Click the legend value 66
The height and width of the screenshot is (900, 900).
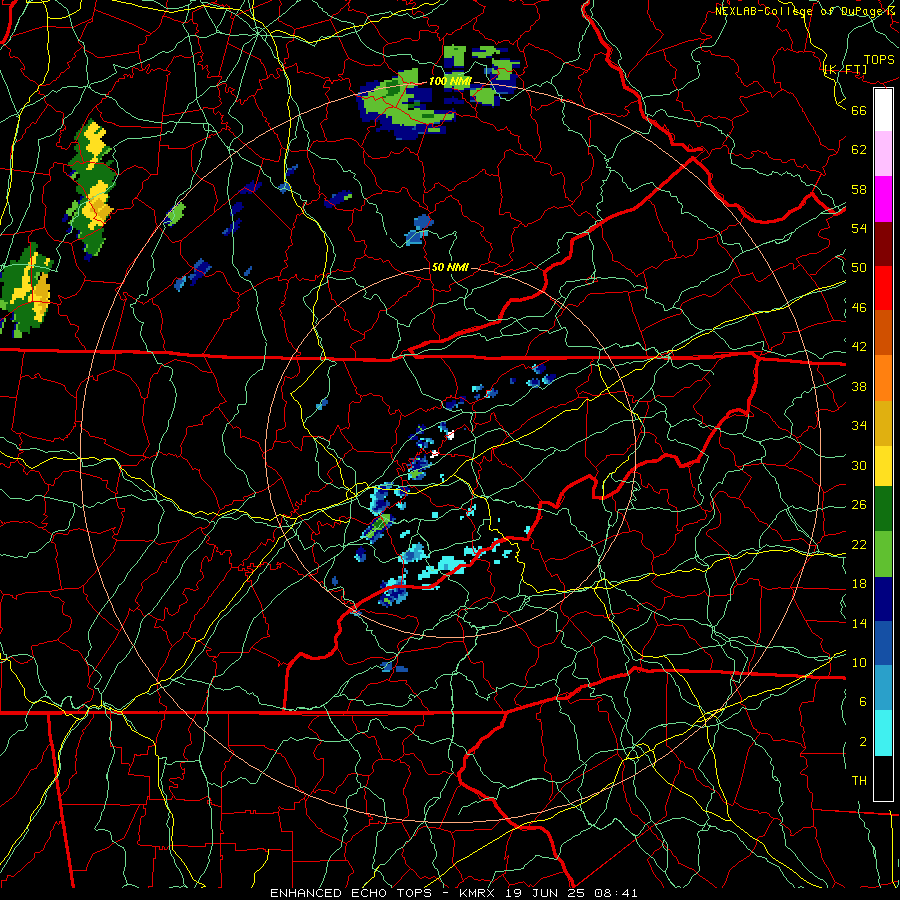(x=859, y=110)
